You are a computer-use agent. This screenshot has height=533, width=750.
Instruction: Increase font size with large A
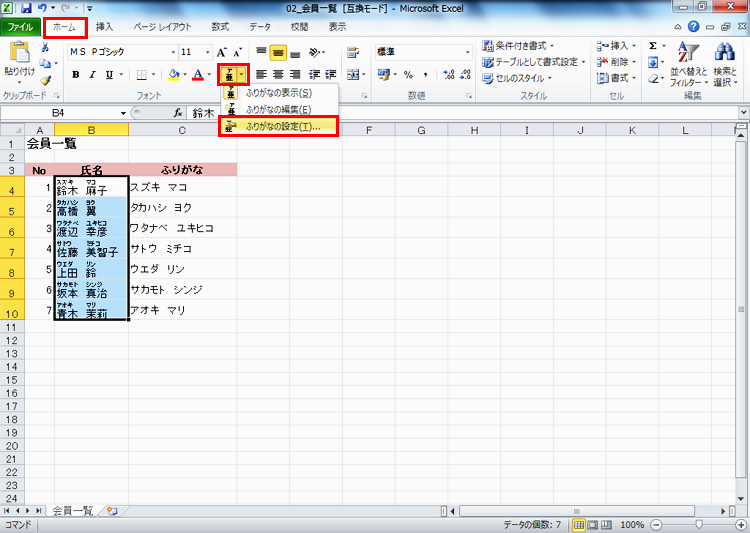point(221,52)
